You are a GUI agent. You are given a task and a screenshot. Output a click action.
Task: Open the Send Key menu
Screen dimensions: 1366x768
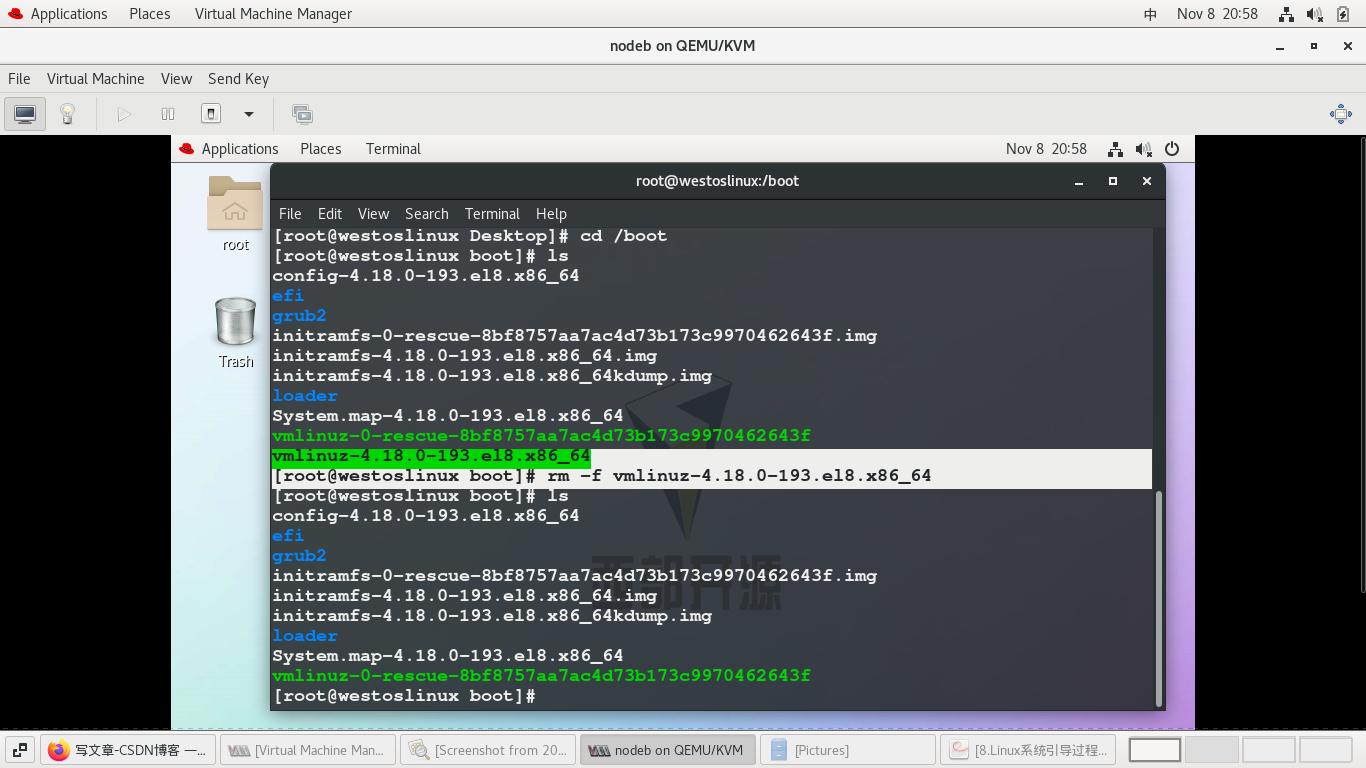click(x=238, y=79)
